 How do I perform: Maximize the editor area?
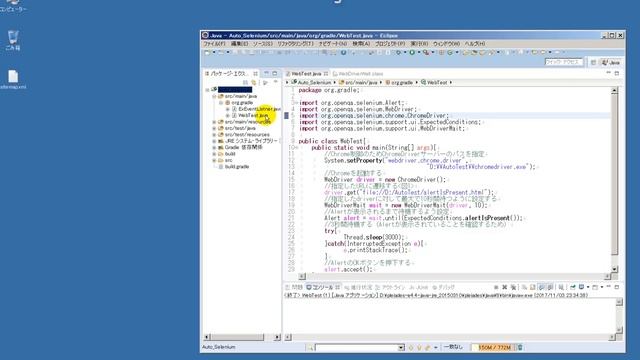(617, 73)
